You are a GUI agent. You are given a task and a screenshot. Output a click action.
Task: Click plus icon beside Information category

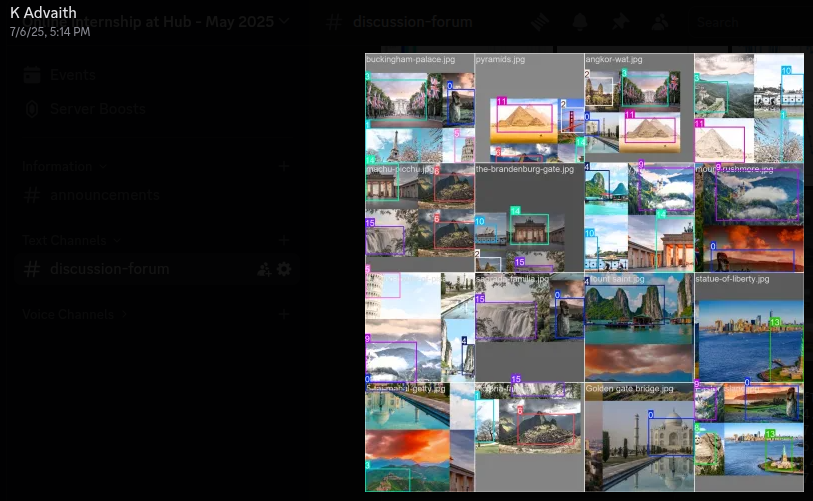pyautogui.click(x=285, y=166)
